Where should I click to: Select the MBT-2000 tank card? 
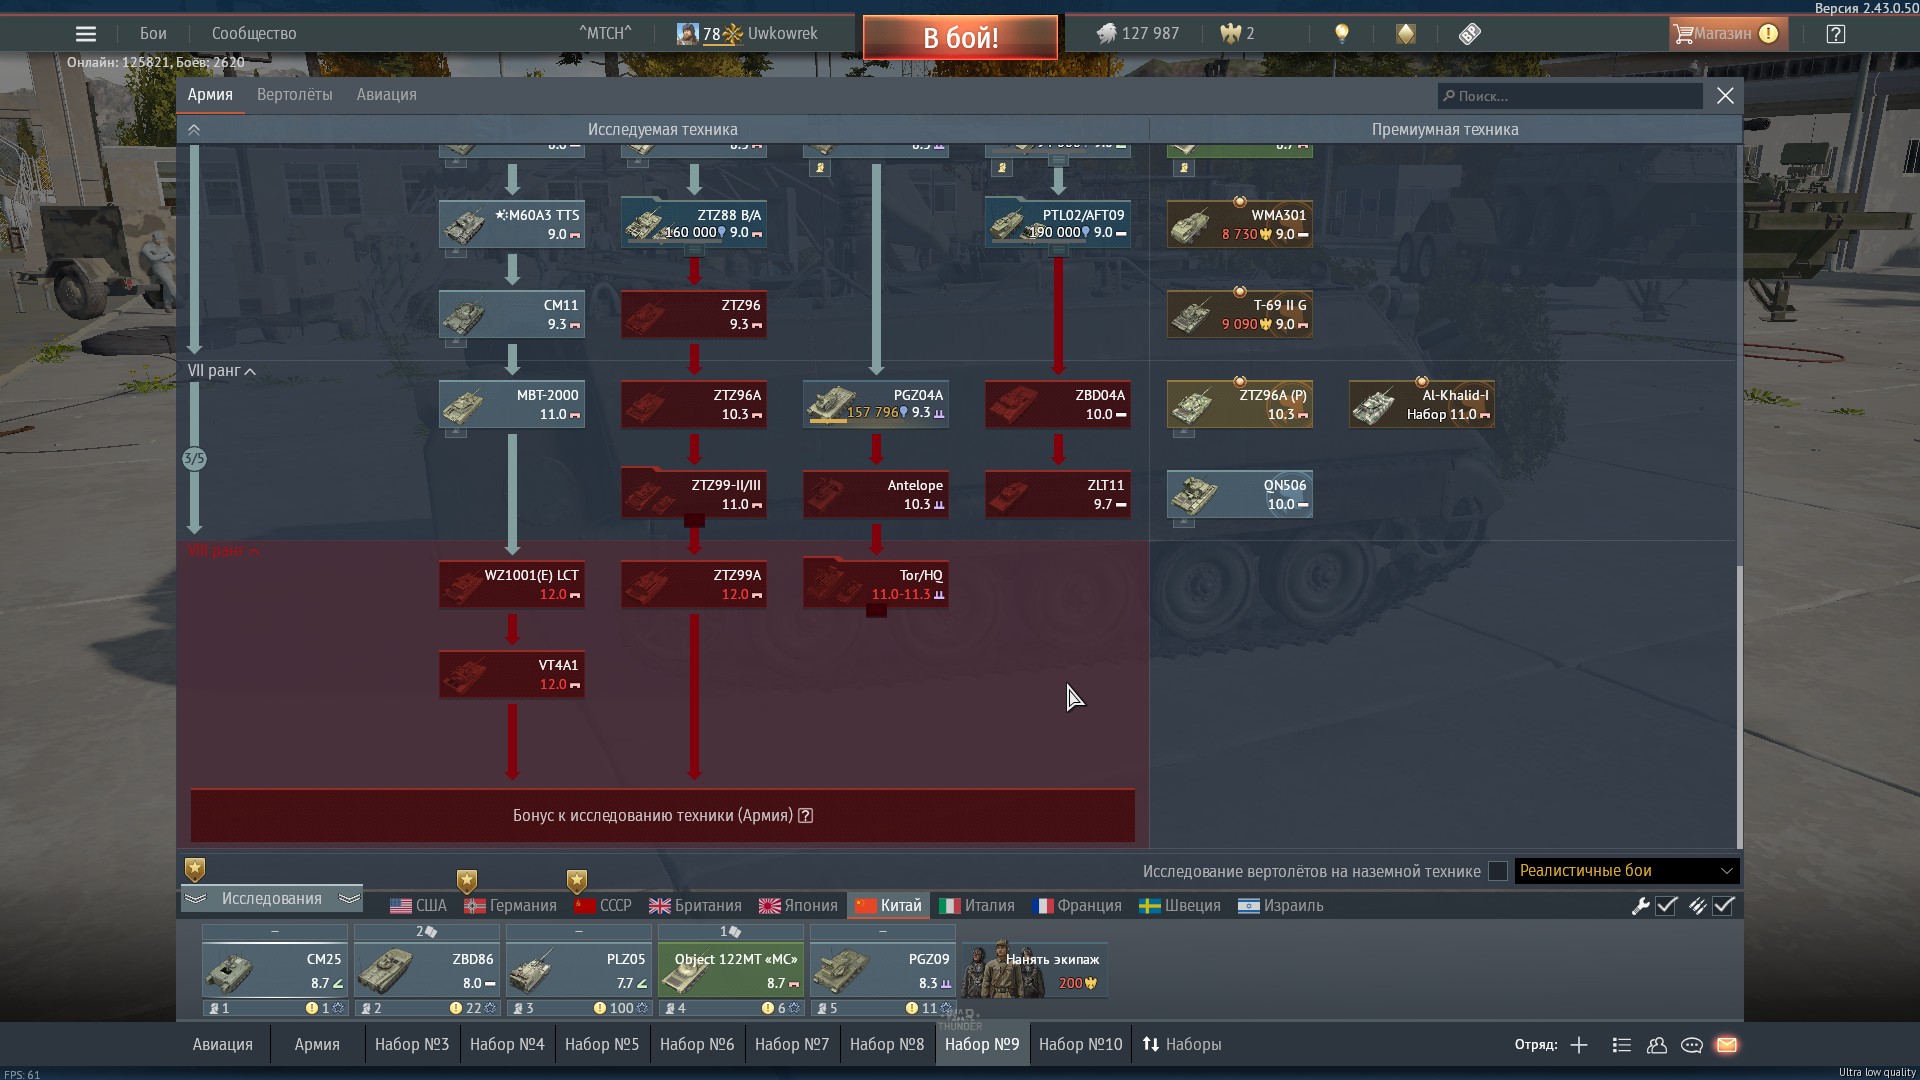512,405
